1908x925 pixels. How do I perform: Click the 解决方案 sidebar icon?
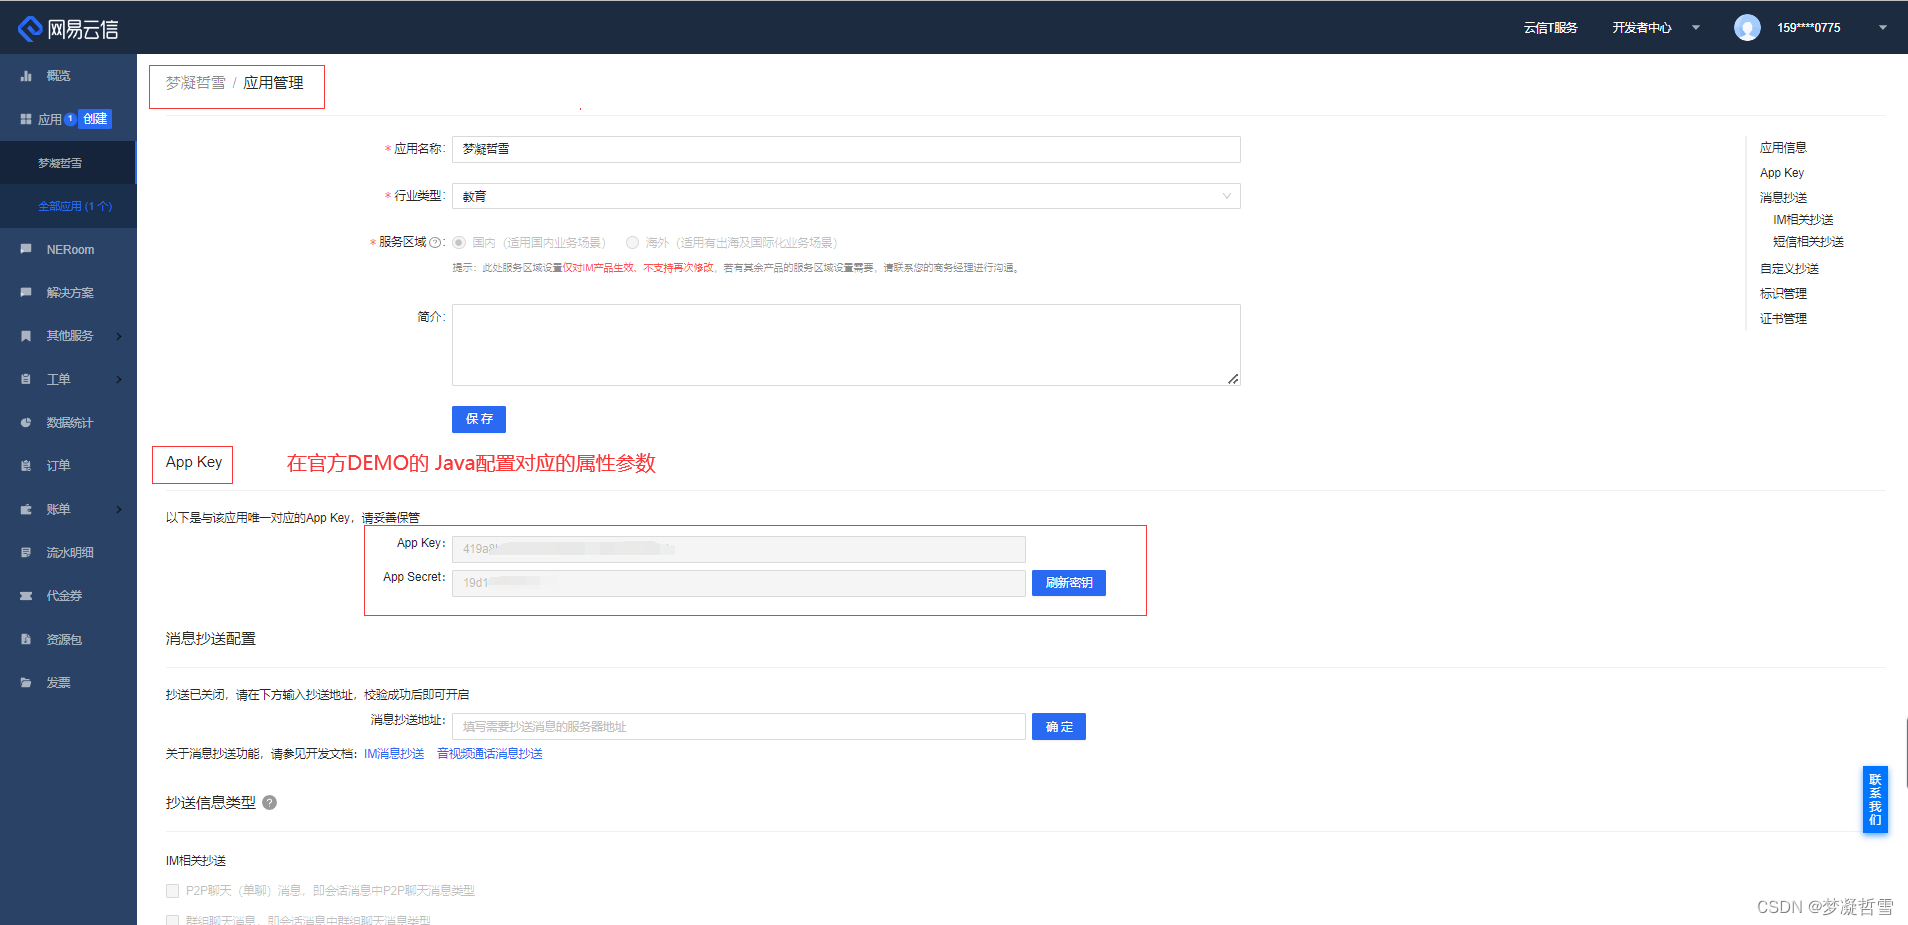(x=26, y=292)
